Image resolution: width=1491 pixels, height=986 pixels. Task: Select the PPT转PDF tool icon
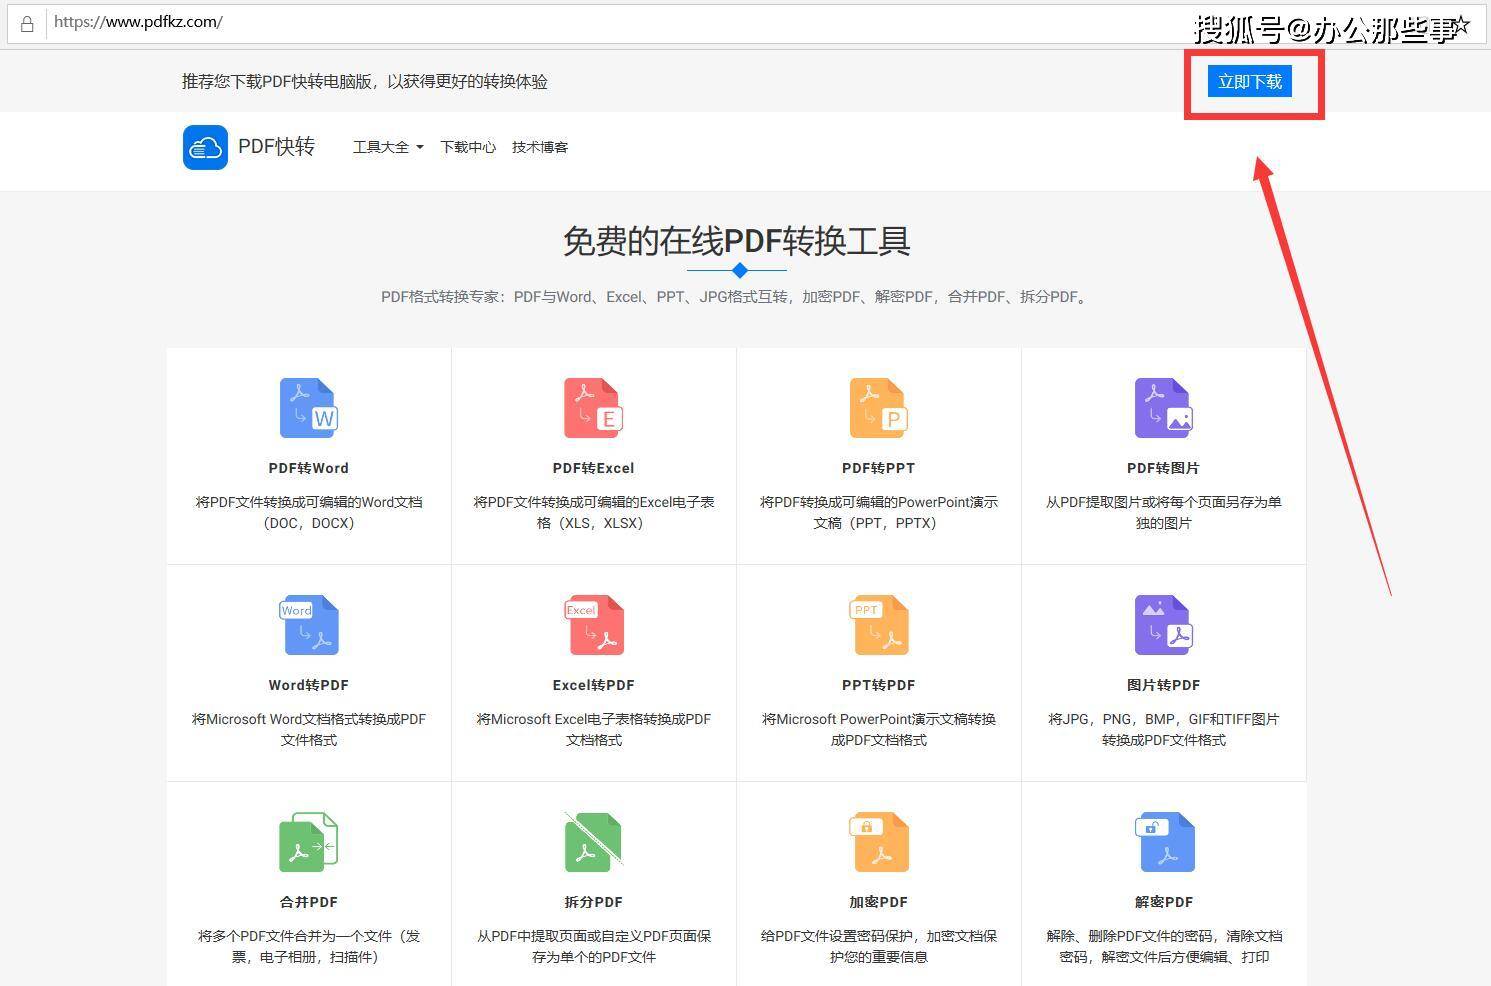click(x=878, y=624)
